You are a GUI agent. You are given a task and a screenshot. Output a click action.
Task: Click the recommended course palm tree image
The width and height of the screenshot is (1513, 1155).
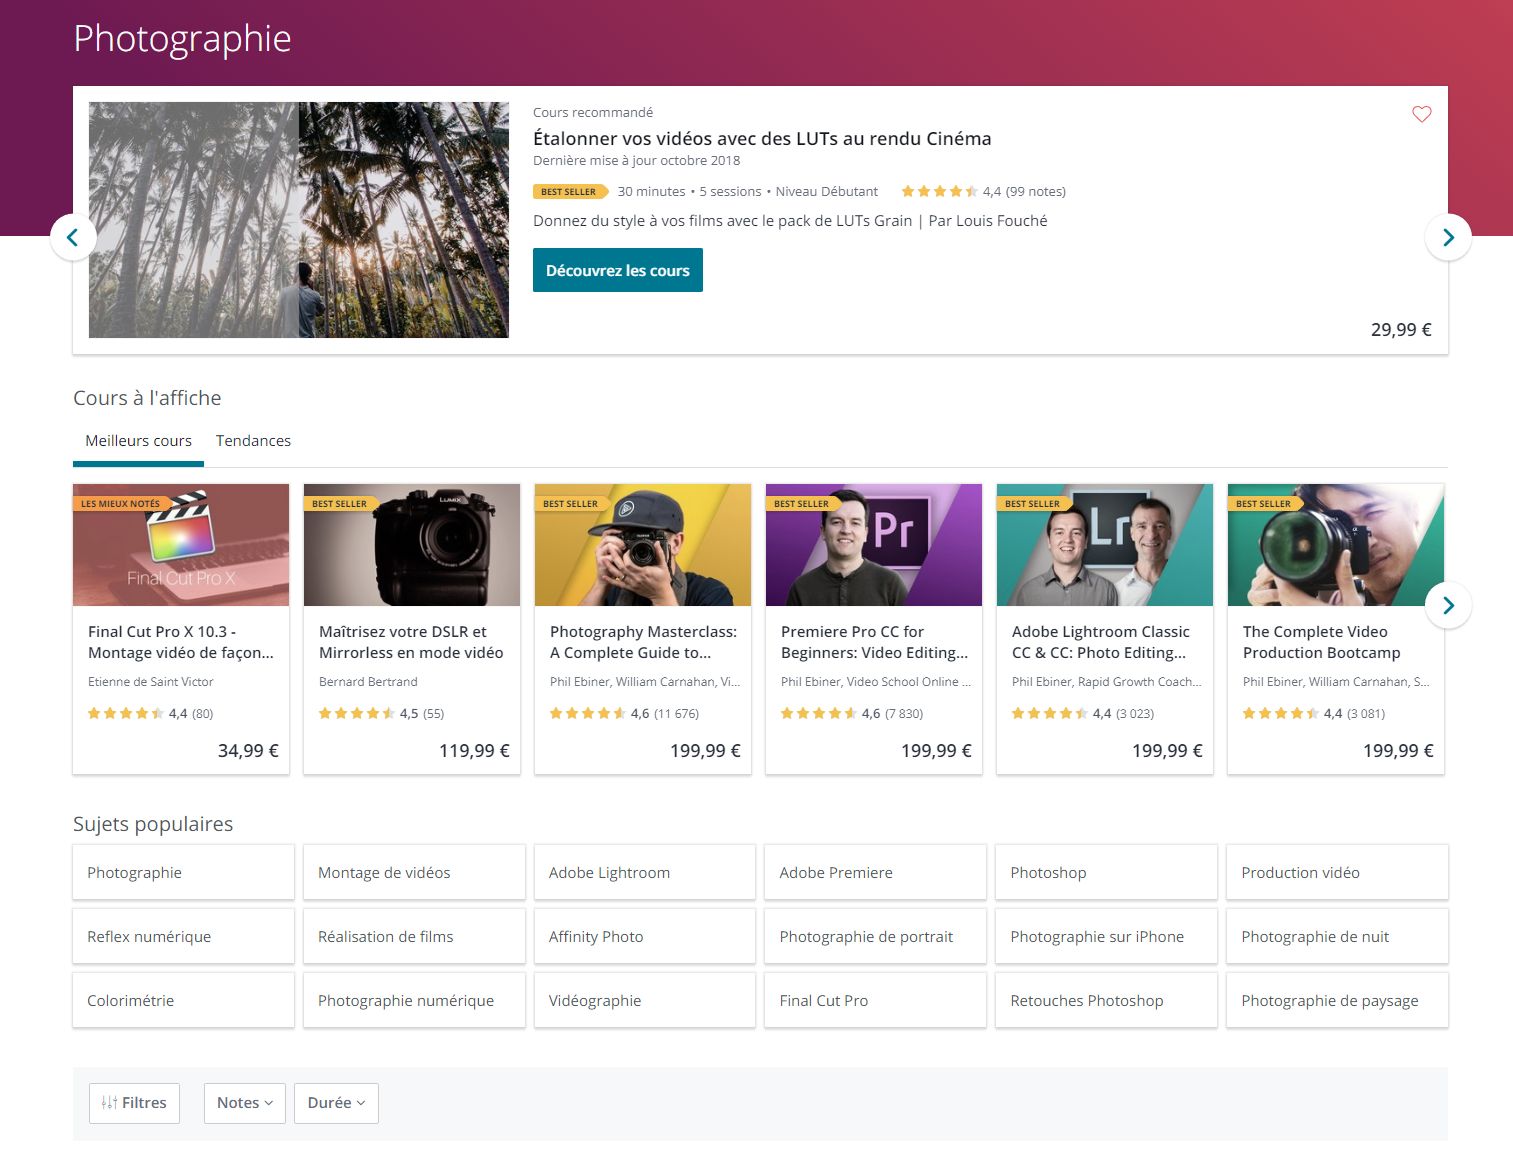click(299, 220)
